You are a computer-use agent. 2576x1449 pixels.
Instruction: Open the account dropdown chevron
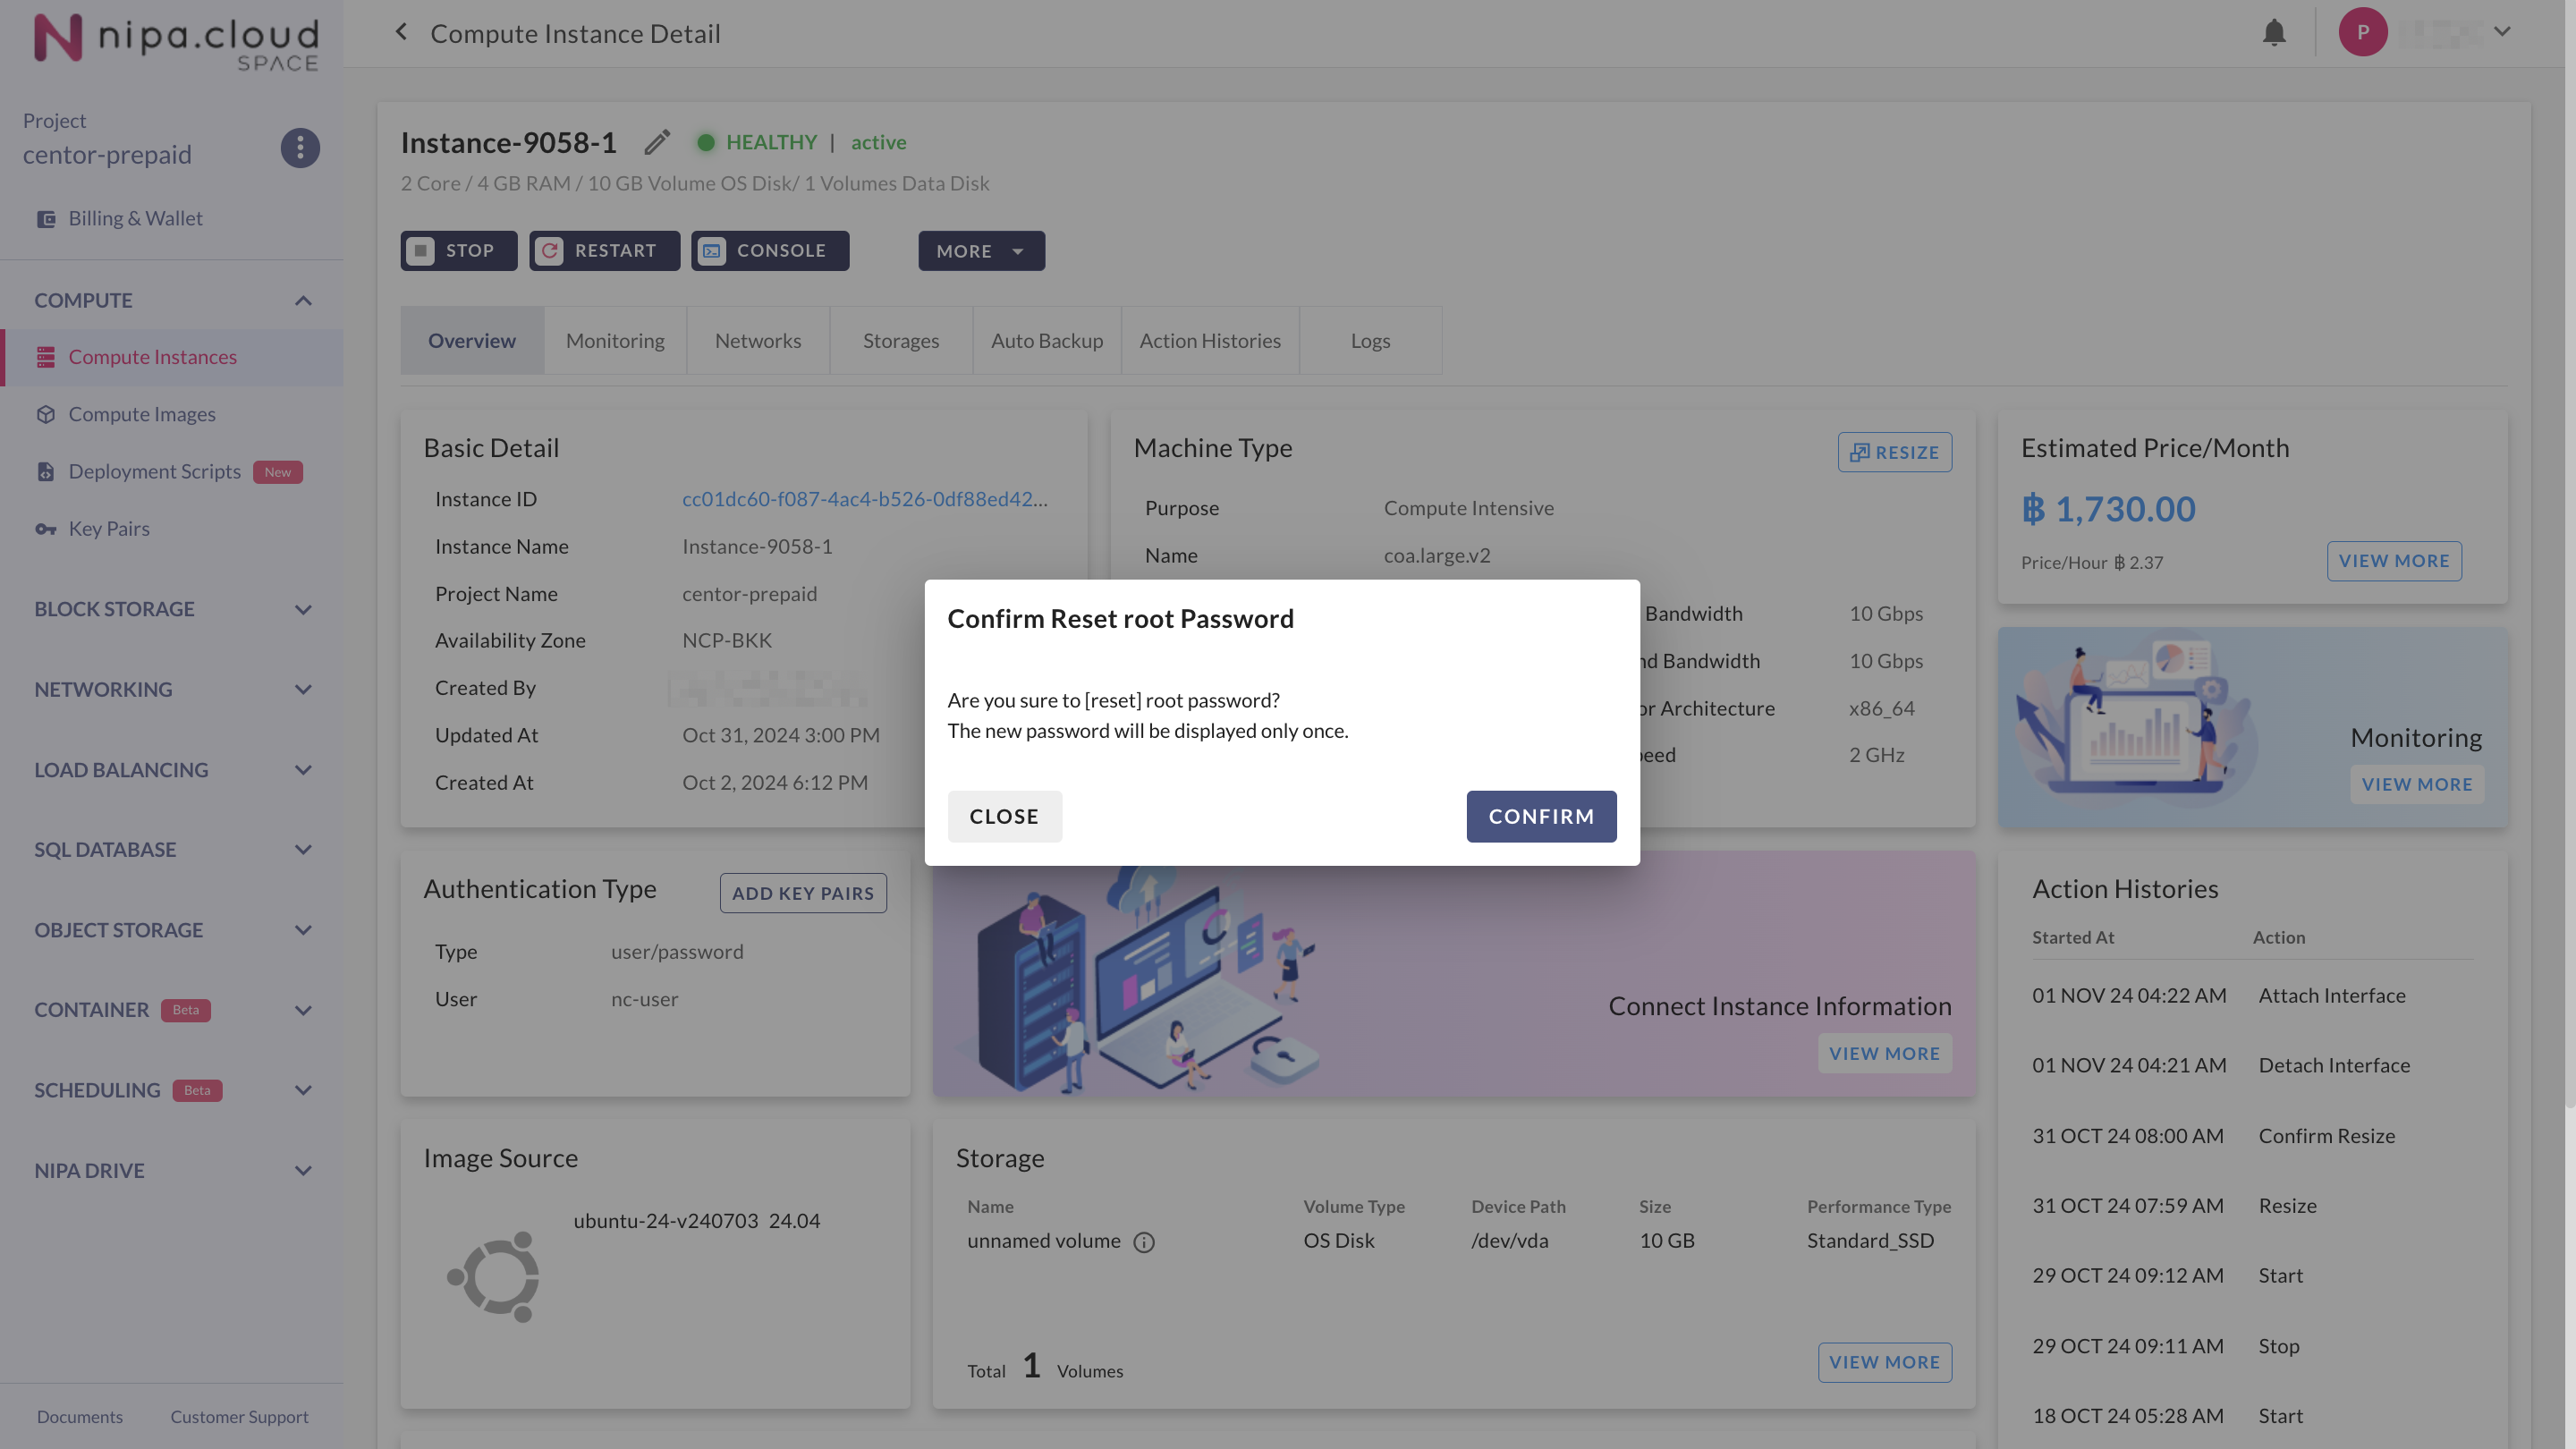click(2502, 32)
